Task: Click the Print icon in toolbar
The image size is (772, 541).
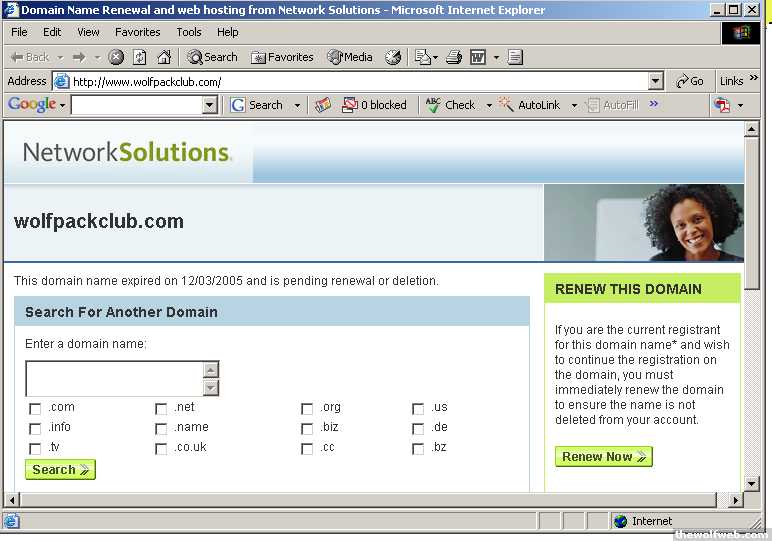Action: tap(451, 57)
